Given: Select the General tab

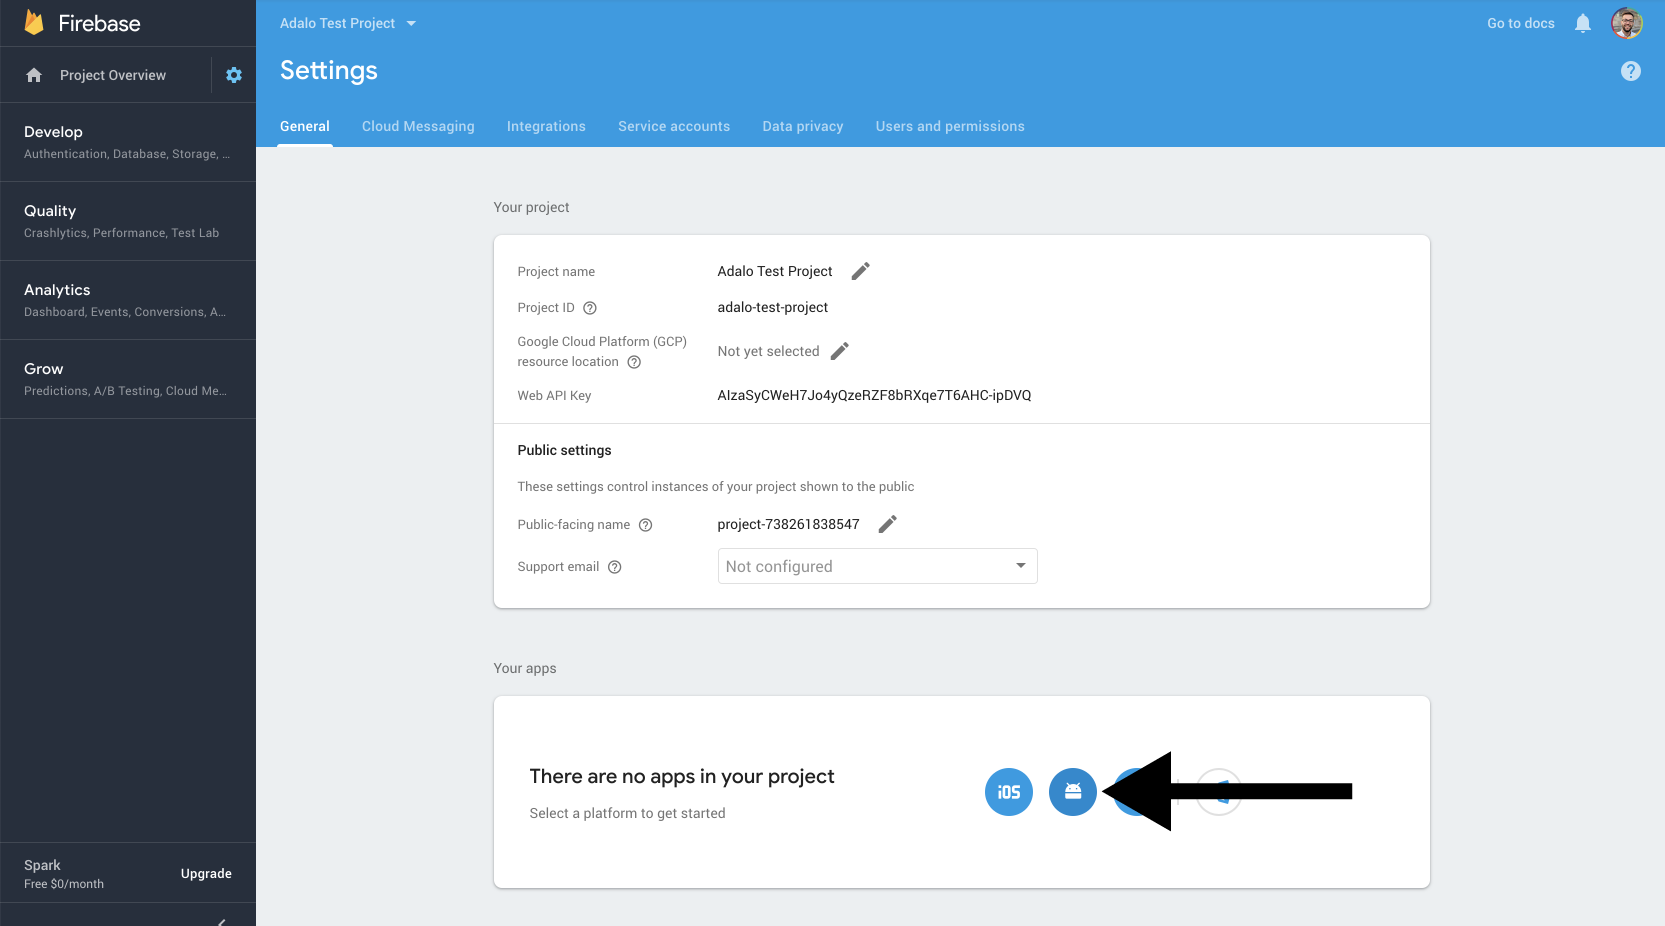Looking at the screenshot, I should tap(305, 126).
